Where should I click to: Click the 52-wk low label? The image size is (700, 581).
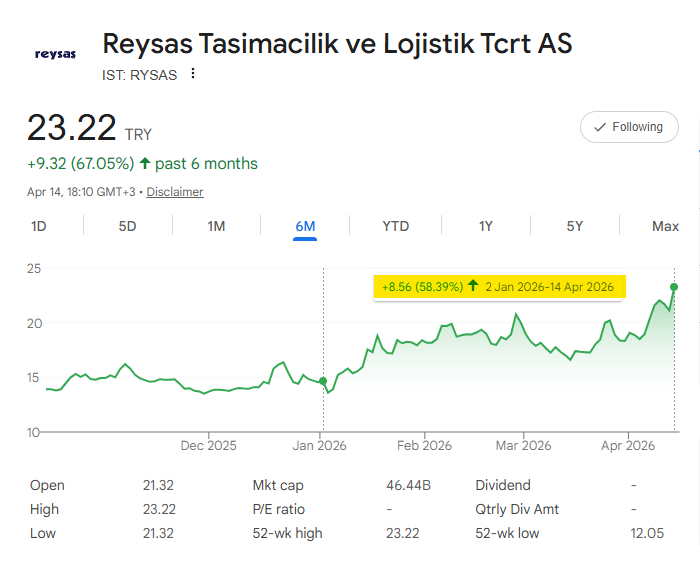coord(507,533)
